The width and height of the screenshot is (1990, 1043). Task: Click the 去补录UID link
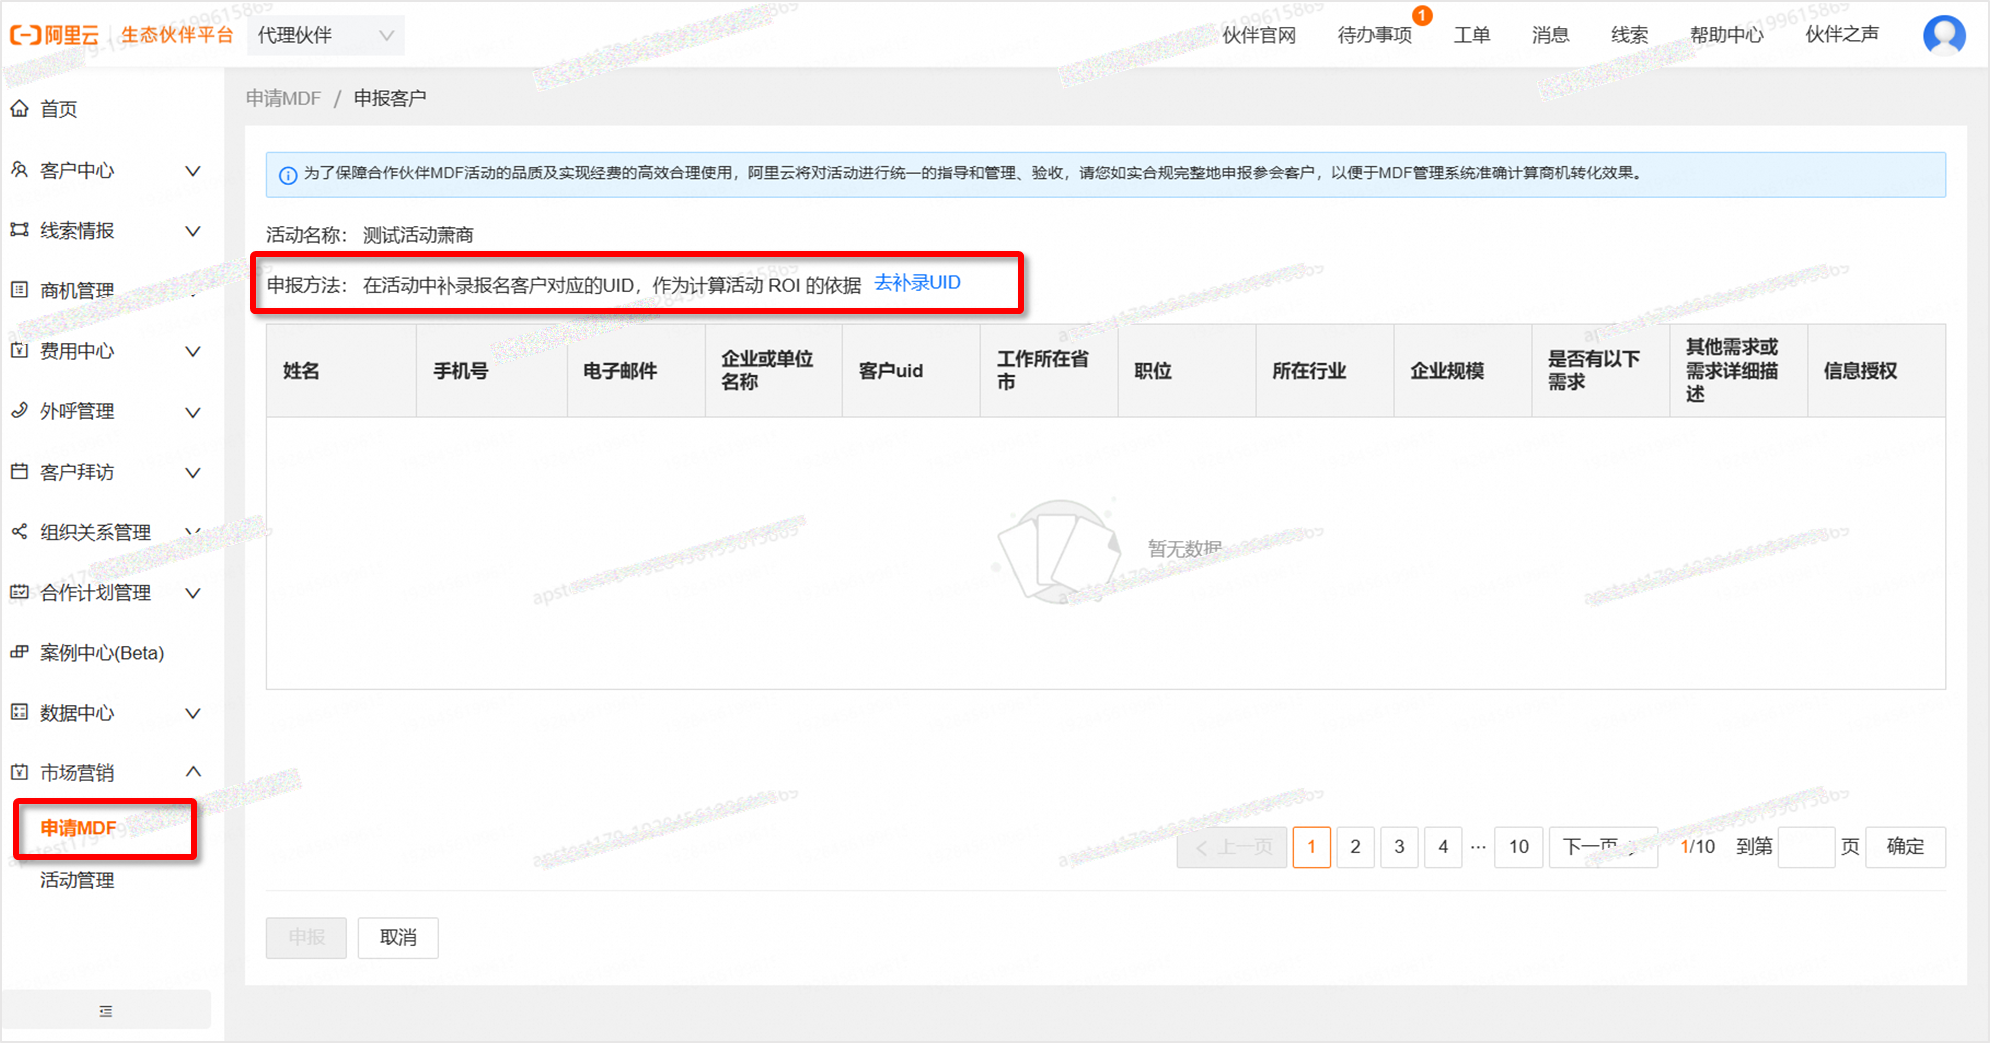coord(917,283)
